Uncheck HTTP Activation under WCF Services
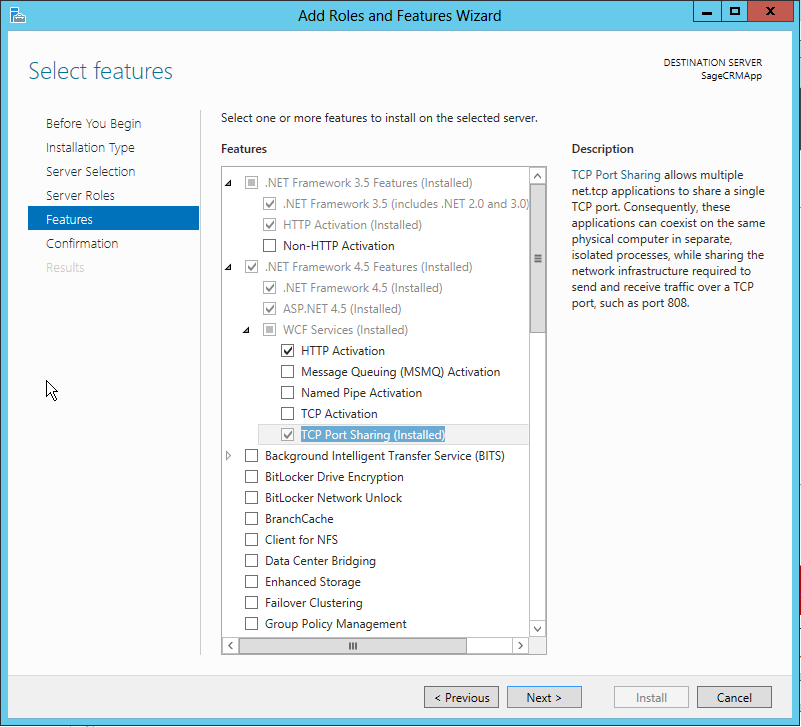Screen dimensions: 801x727 click(288, 351)
